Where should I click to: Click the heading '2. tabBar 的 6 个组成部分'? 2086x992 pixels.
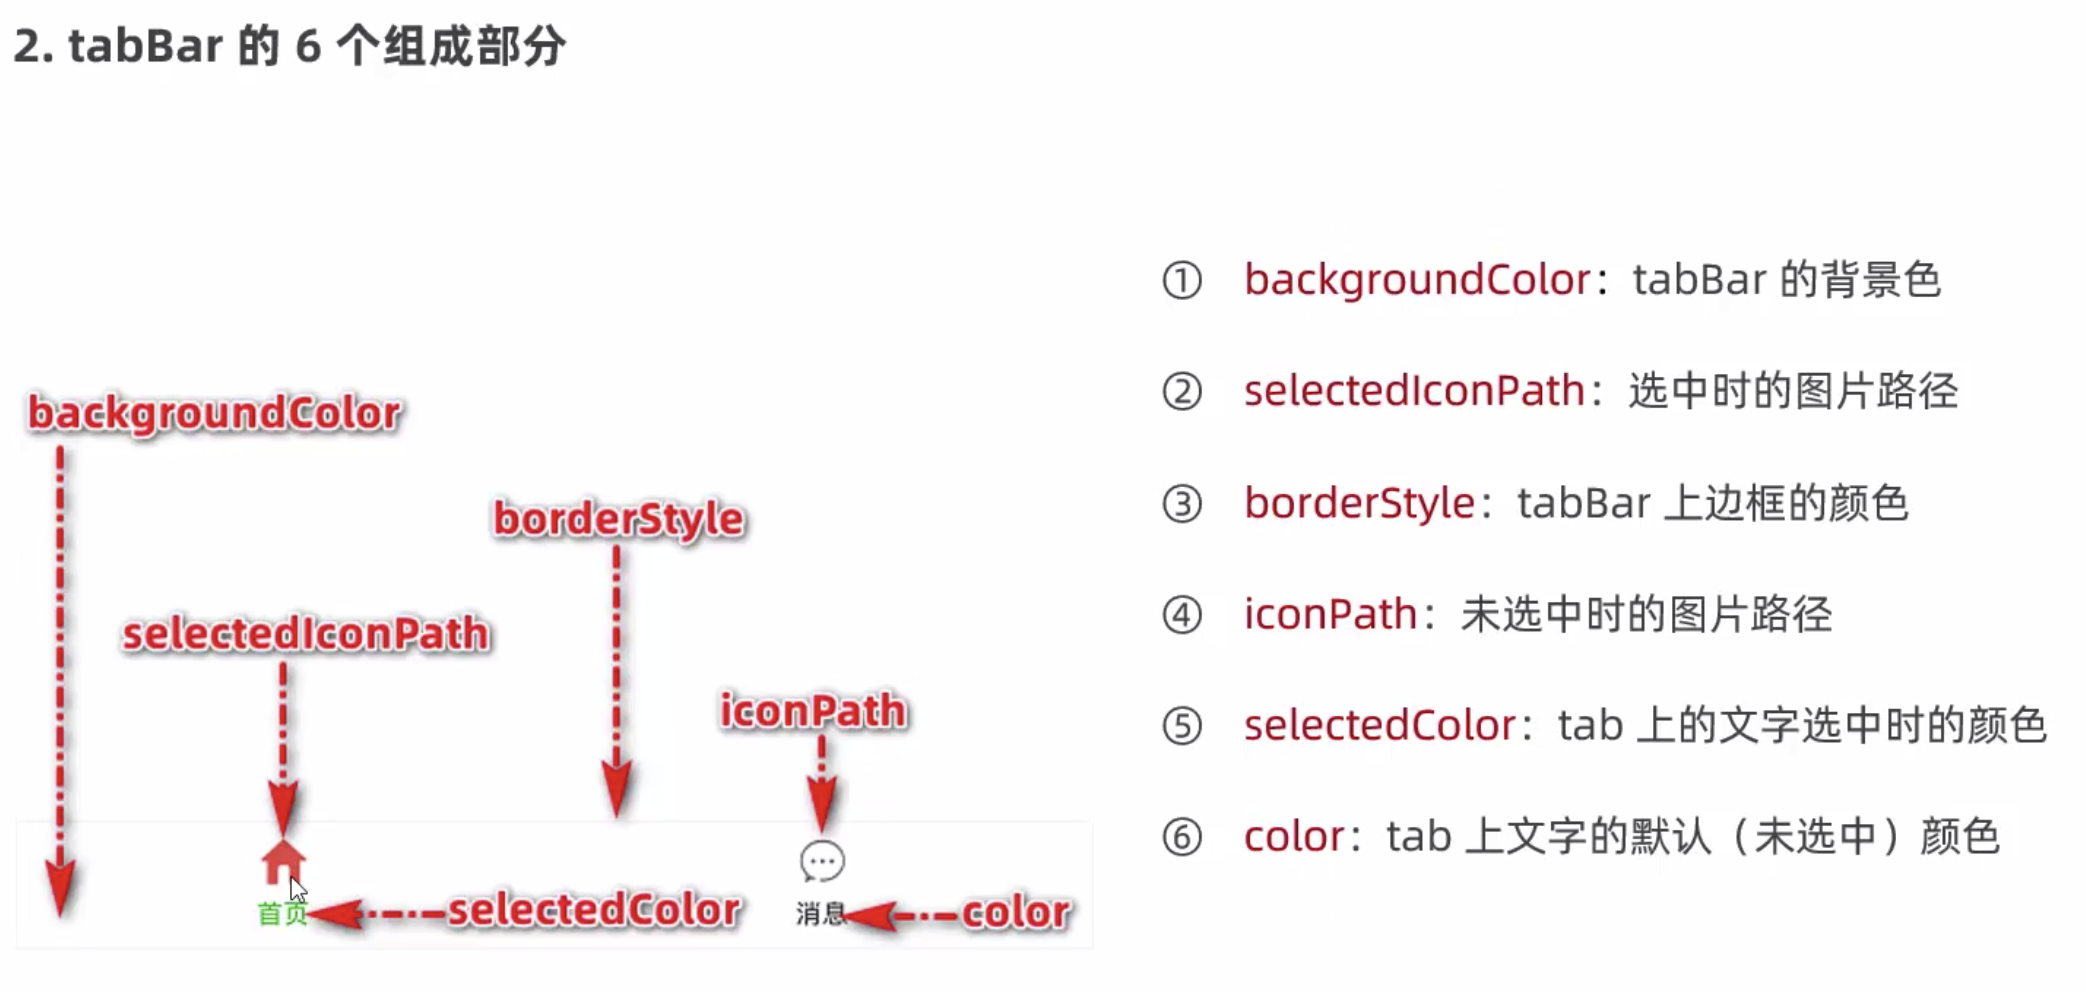[290, 46]
